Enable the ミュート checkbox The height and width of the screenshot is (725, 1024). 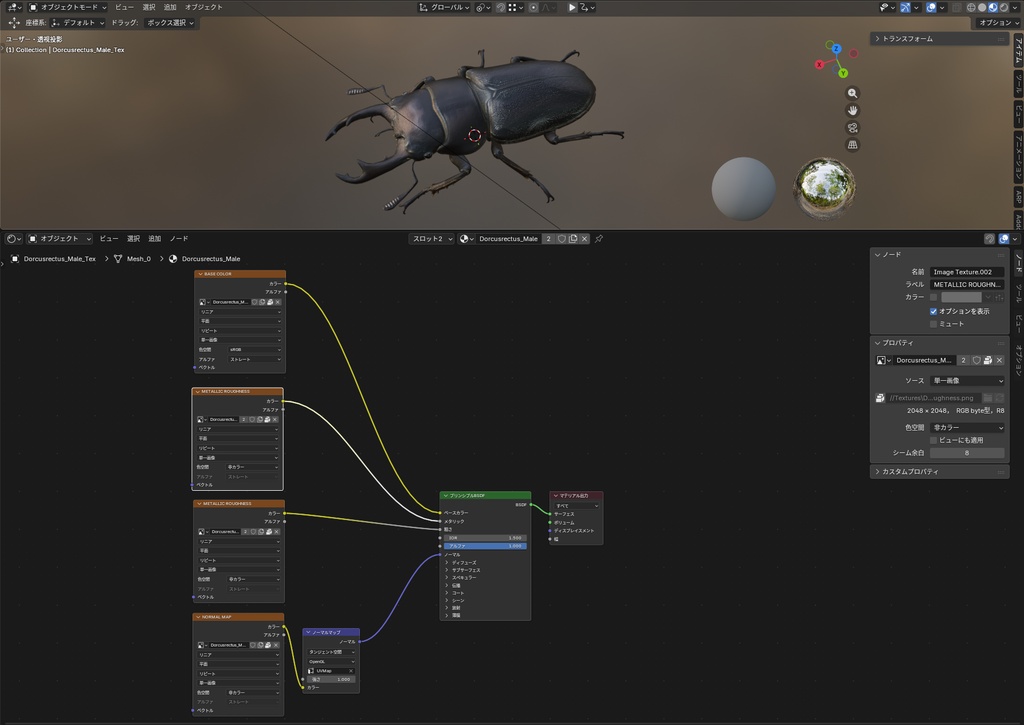(933, 324)
